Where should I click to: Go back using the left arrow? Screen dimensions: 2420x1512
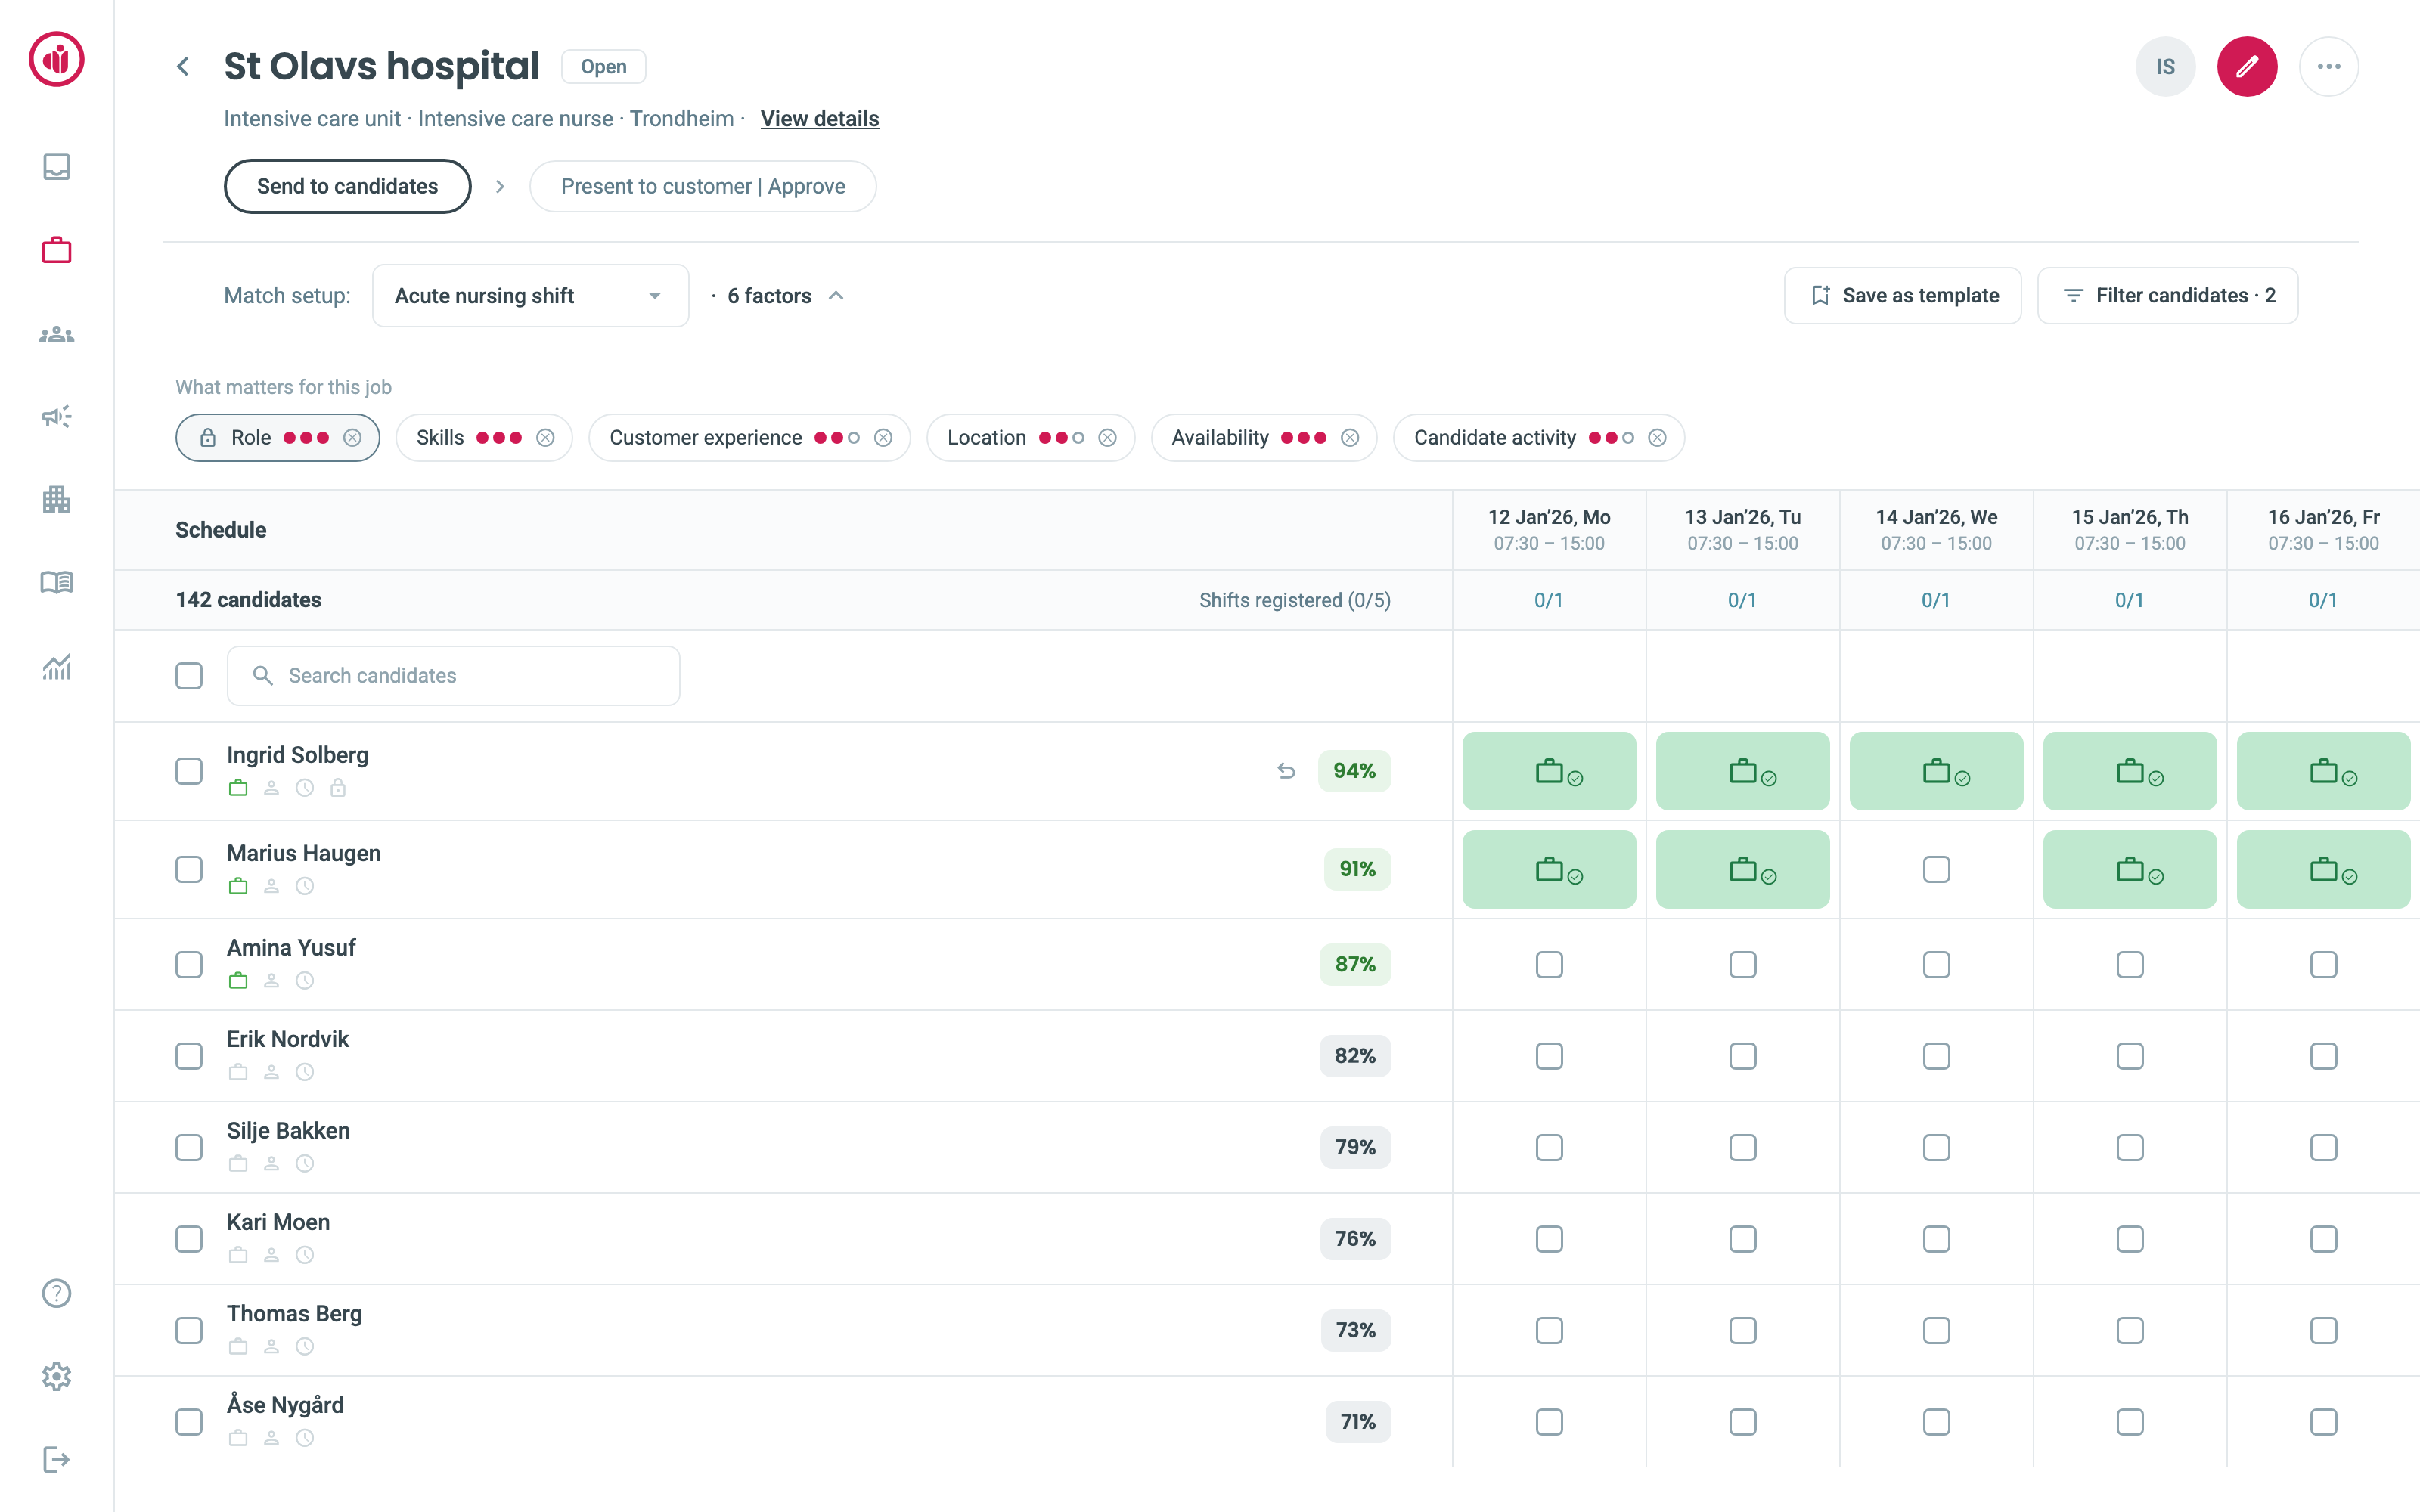[x=183, y=67]
